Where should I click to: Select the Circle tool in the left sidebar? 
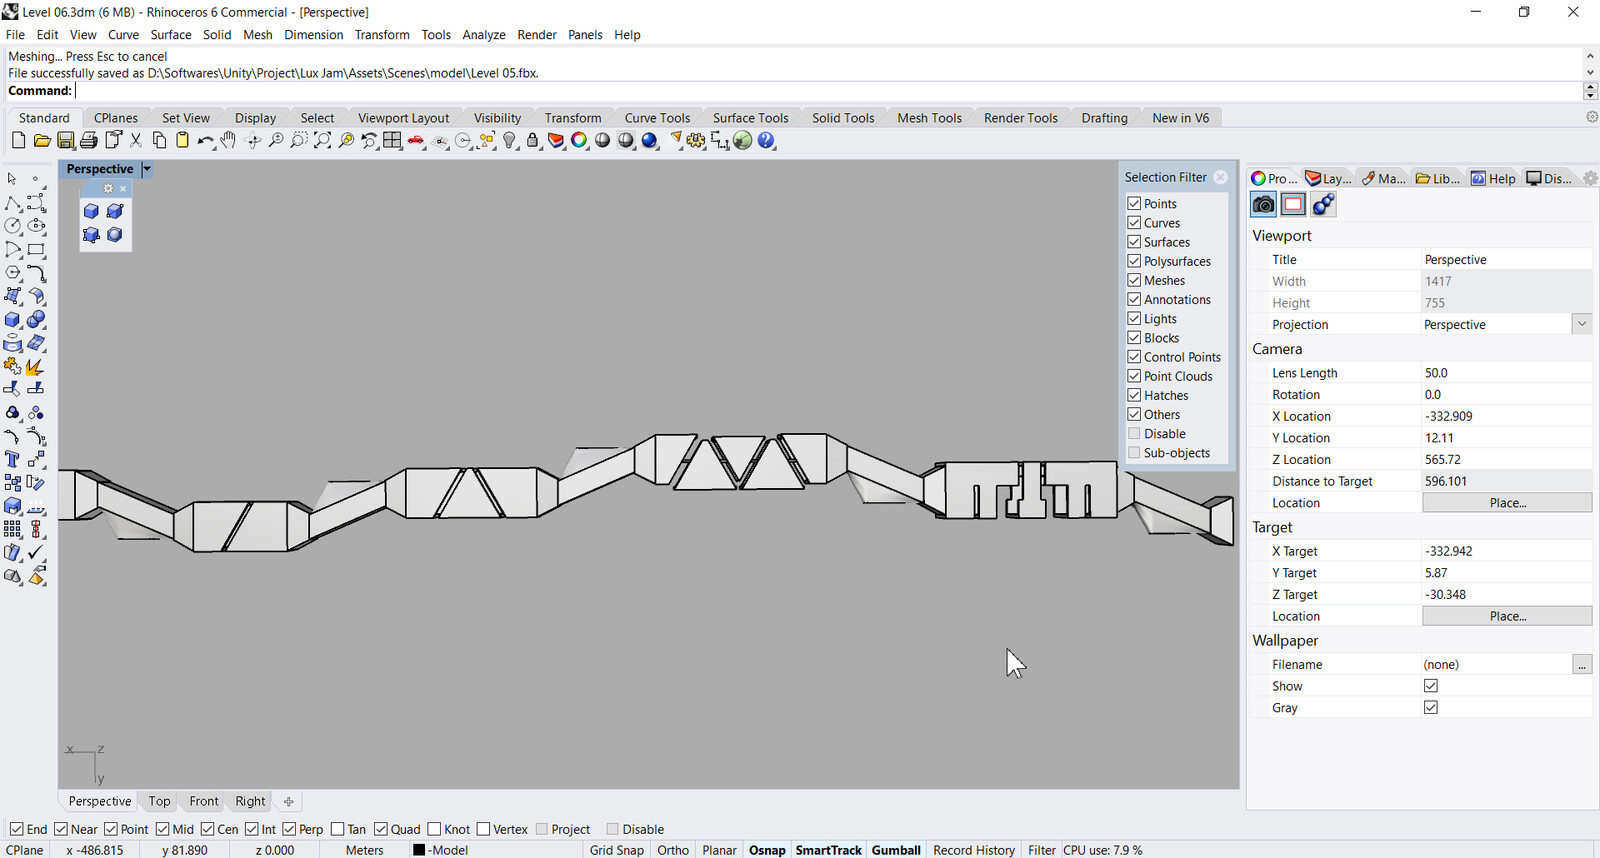(x=13, y=226)
